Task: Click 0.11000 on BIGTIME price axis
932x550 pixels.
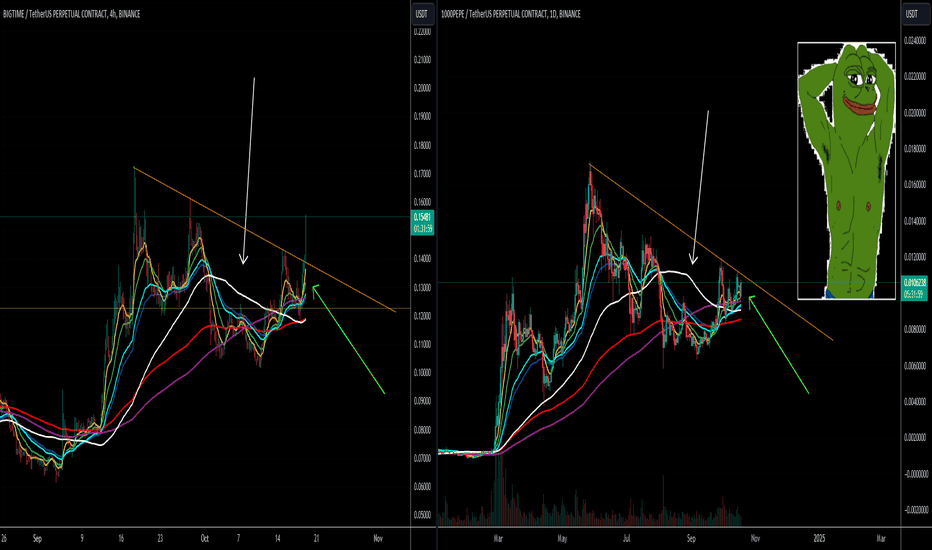Action: coord(423,344)
